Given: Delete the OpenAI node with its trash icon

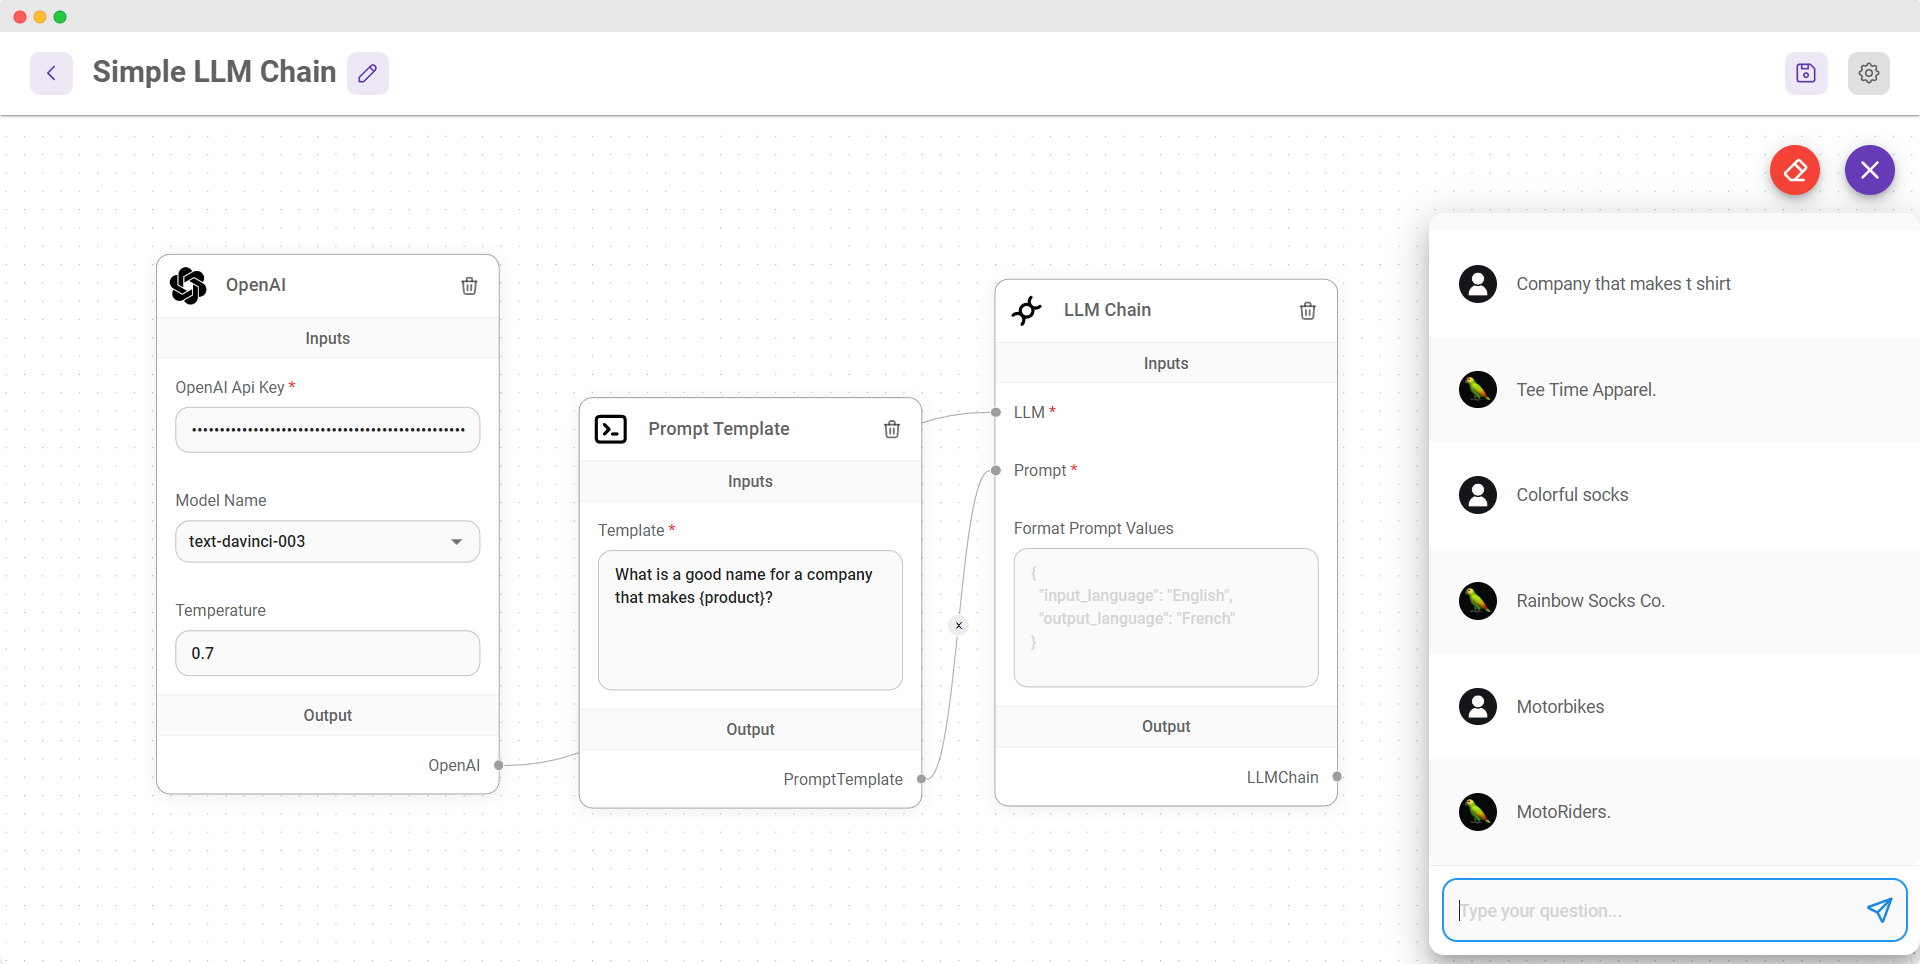Looking at the screenshot, I should pyautogui.click(x=469, y=286).
